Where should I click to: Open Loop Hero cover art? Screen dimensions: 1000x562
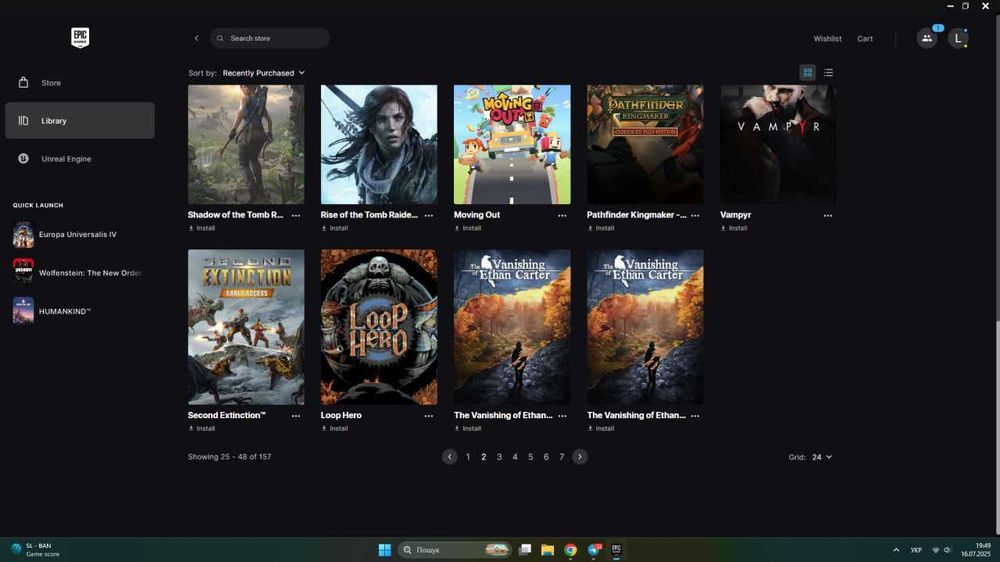click(379, 327)
